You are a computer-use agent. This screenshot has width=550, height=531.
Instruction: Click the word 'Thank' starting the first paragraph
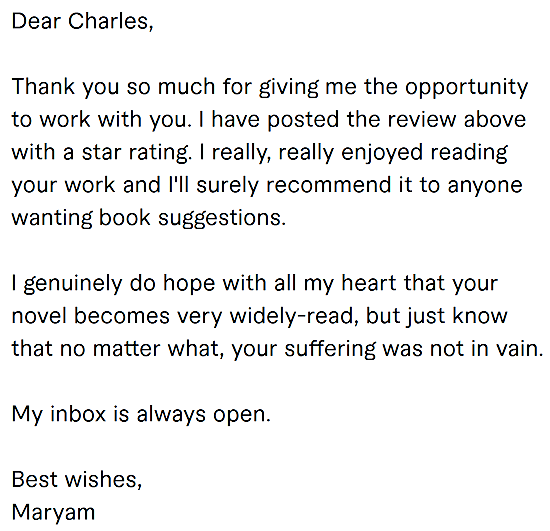tap(43, 86)
